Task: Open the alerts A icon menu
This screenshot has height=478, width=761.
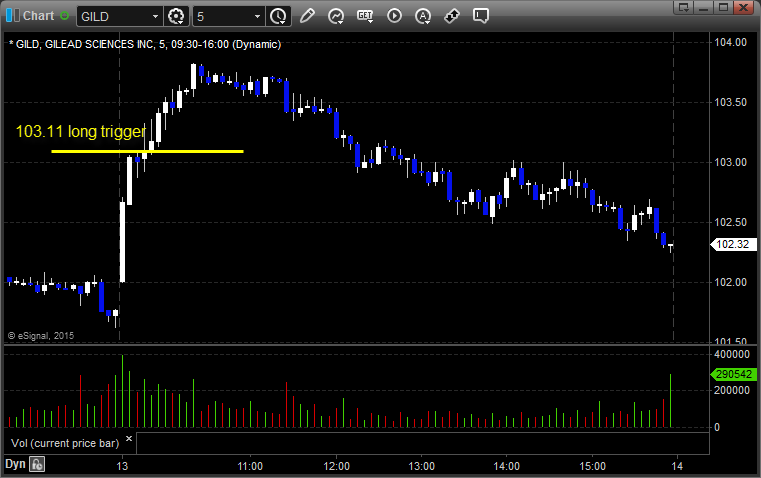Action: [423, 16]
